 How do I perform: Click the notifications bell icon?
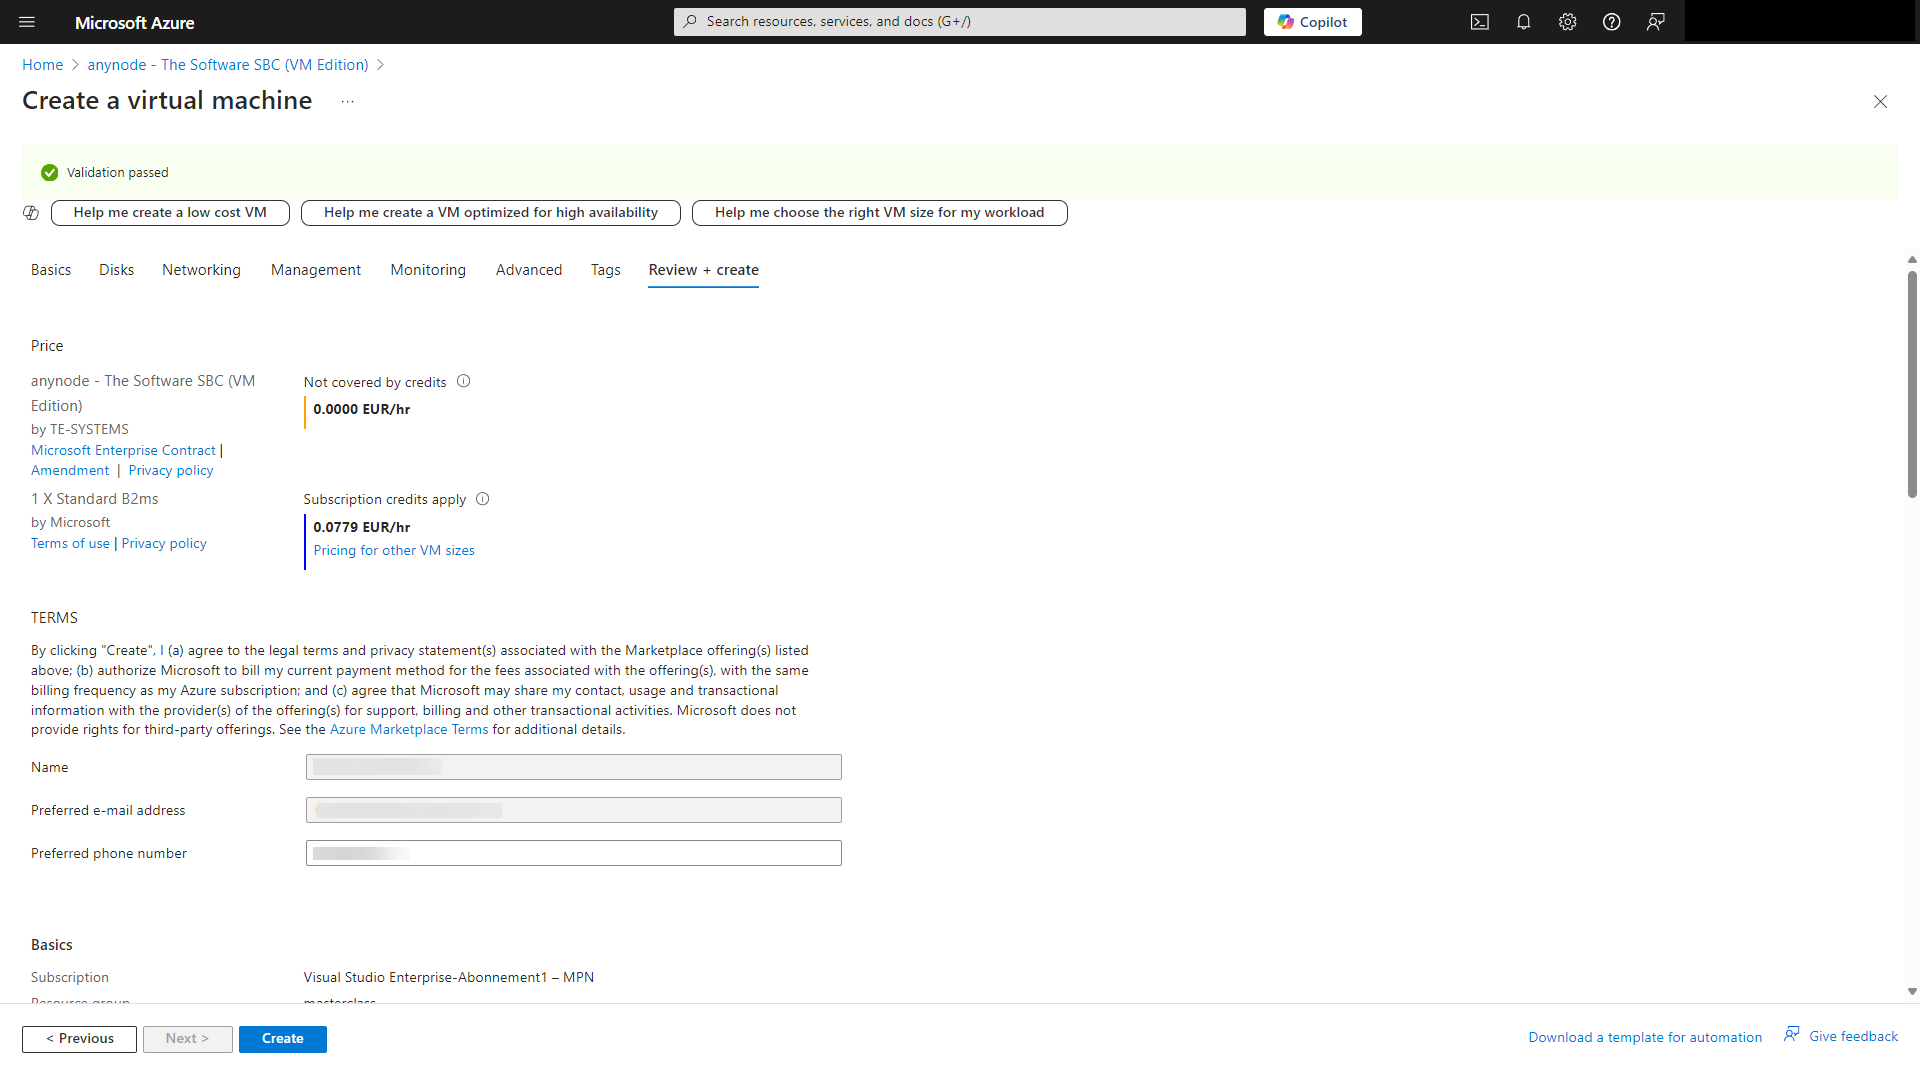[x=1523, y=22]
